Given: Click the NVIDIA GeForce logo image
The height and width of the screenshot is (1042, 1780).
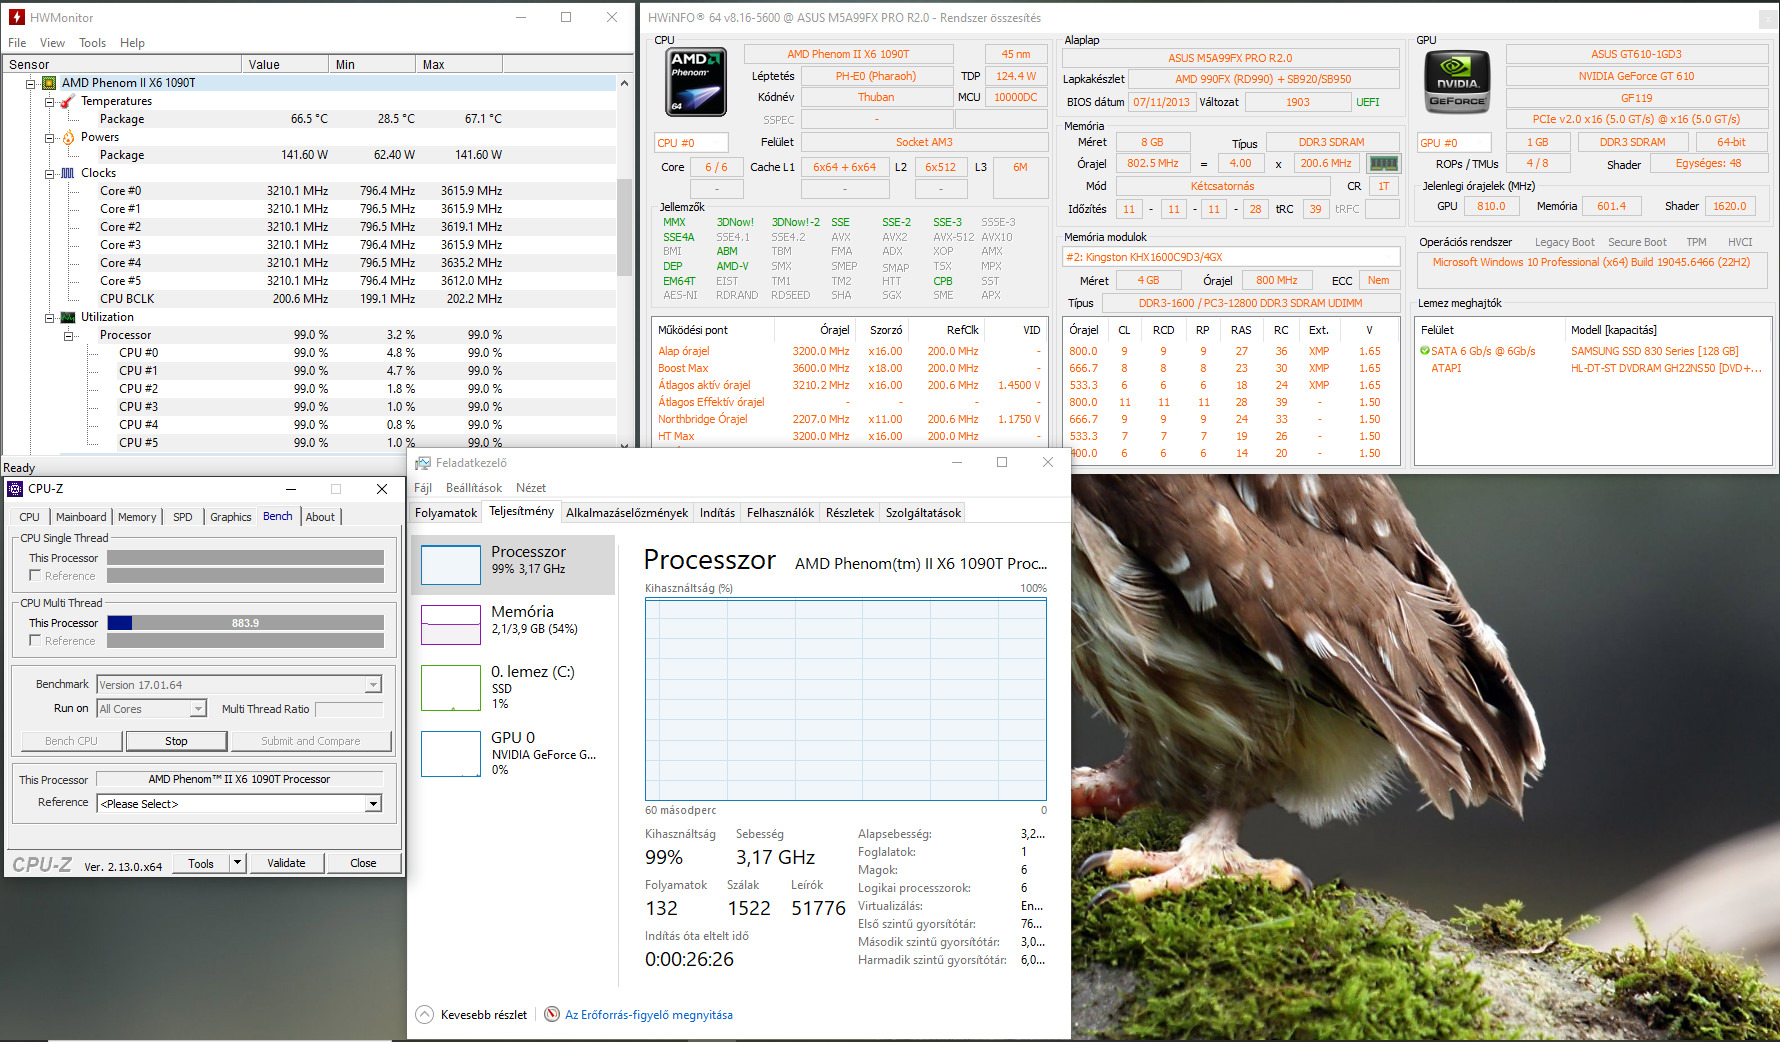Looking at the screenshot, I should click(1457, 81).
